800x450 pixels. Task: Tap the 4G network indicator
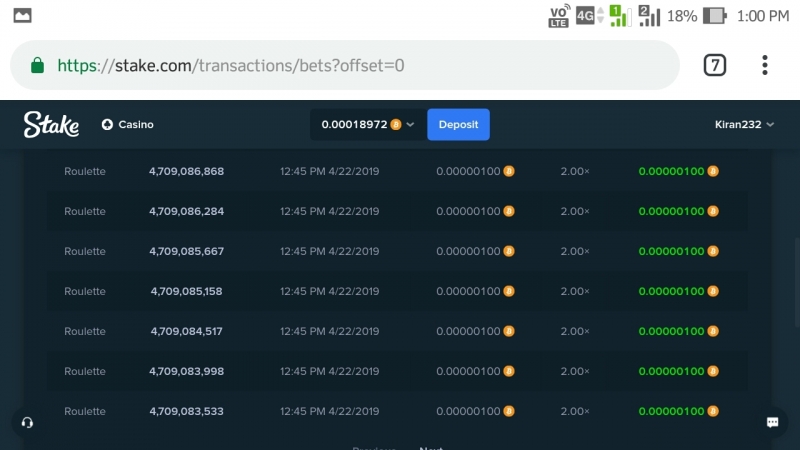[586, 16]
